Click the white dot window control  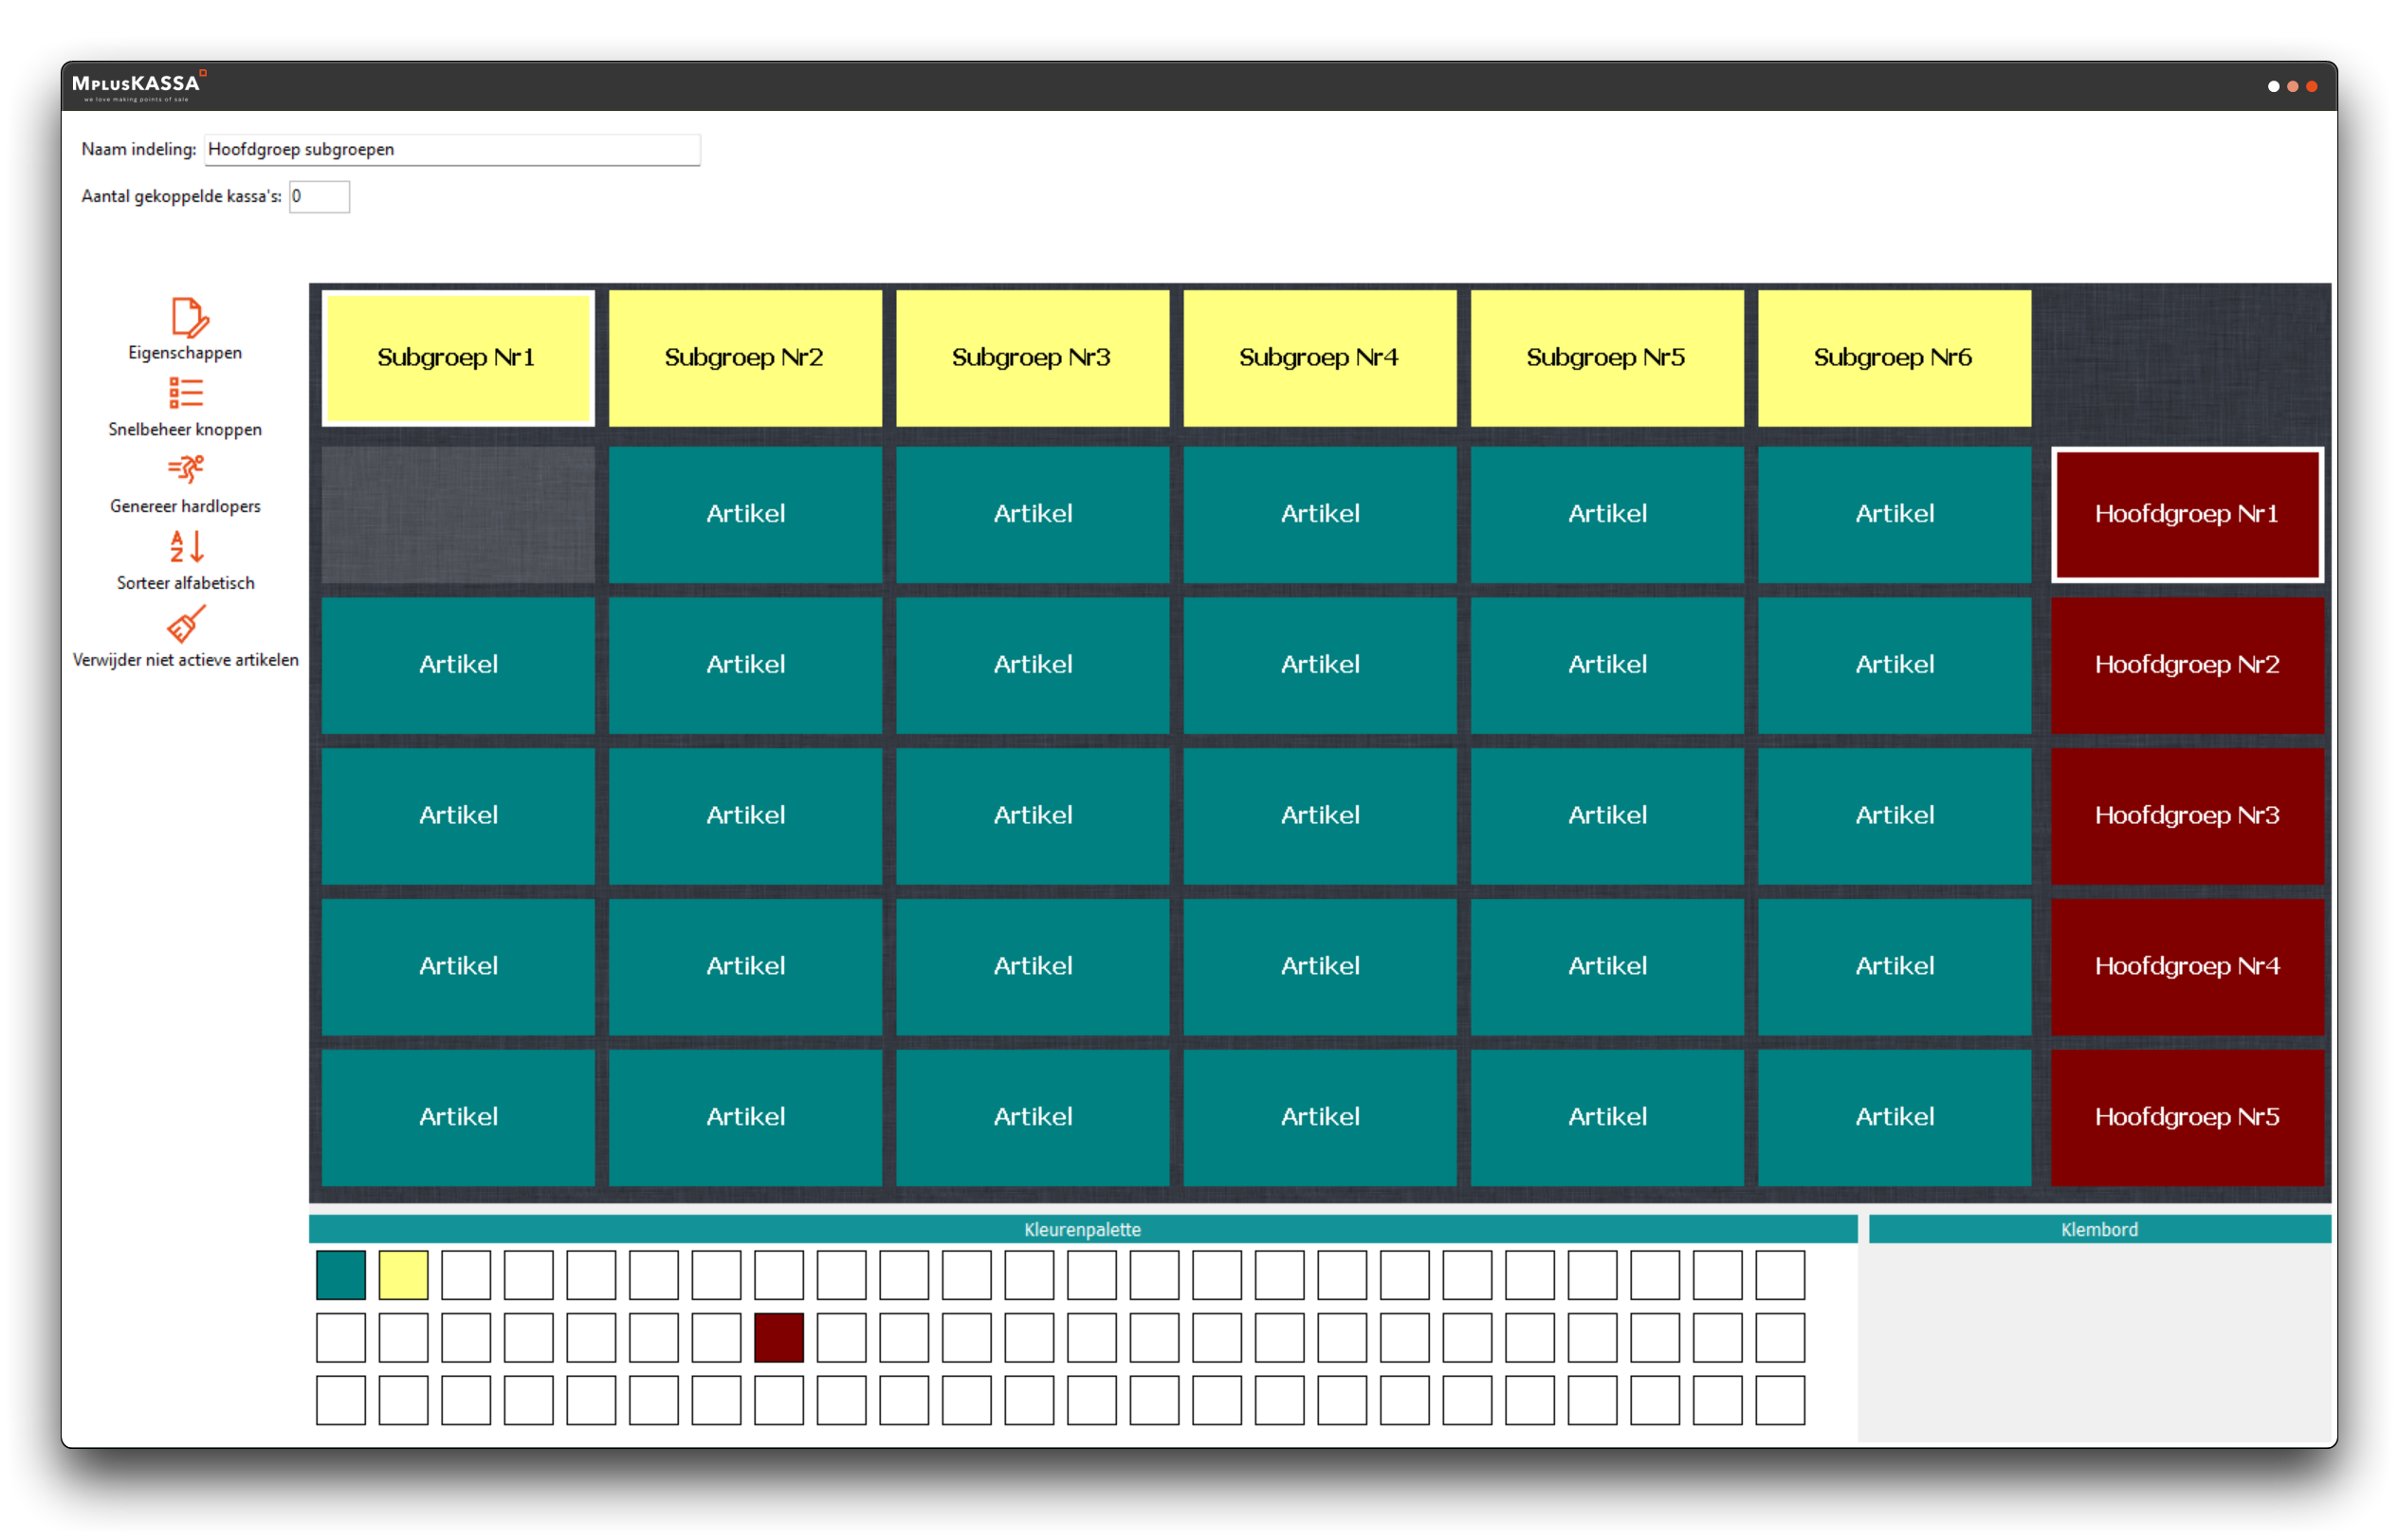click(x=2273, y=87)
